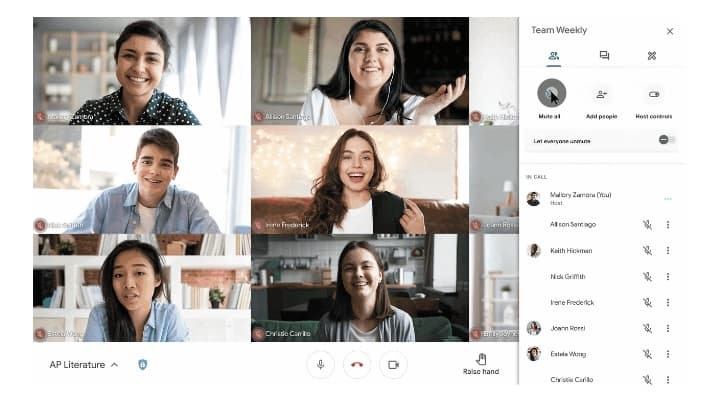720x402 pixels.
Task: Mute Nick Griffith's microphone
Action: pos(647,277)
